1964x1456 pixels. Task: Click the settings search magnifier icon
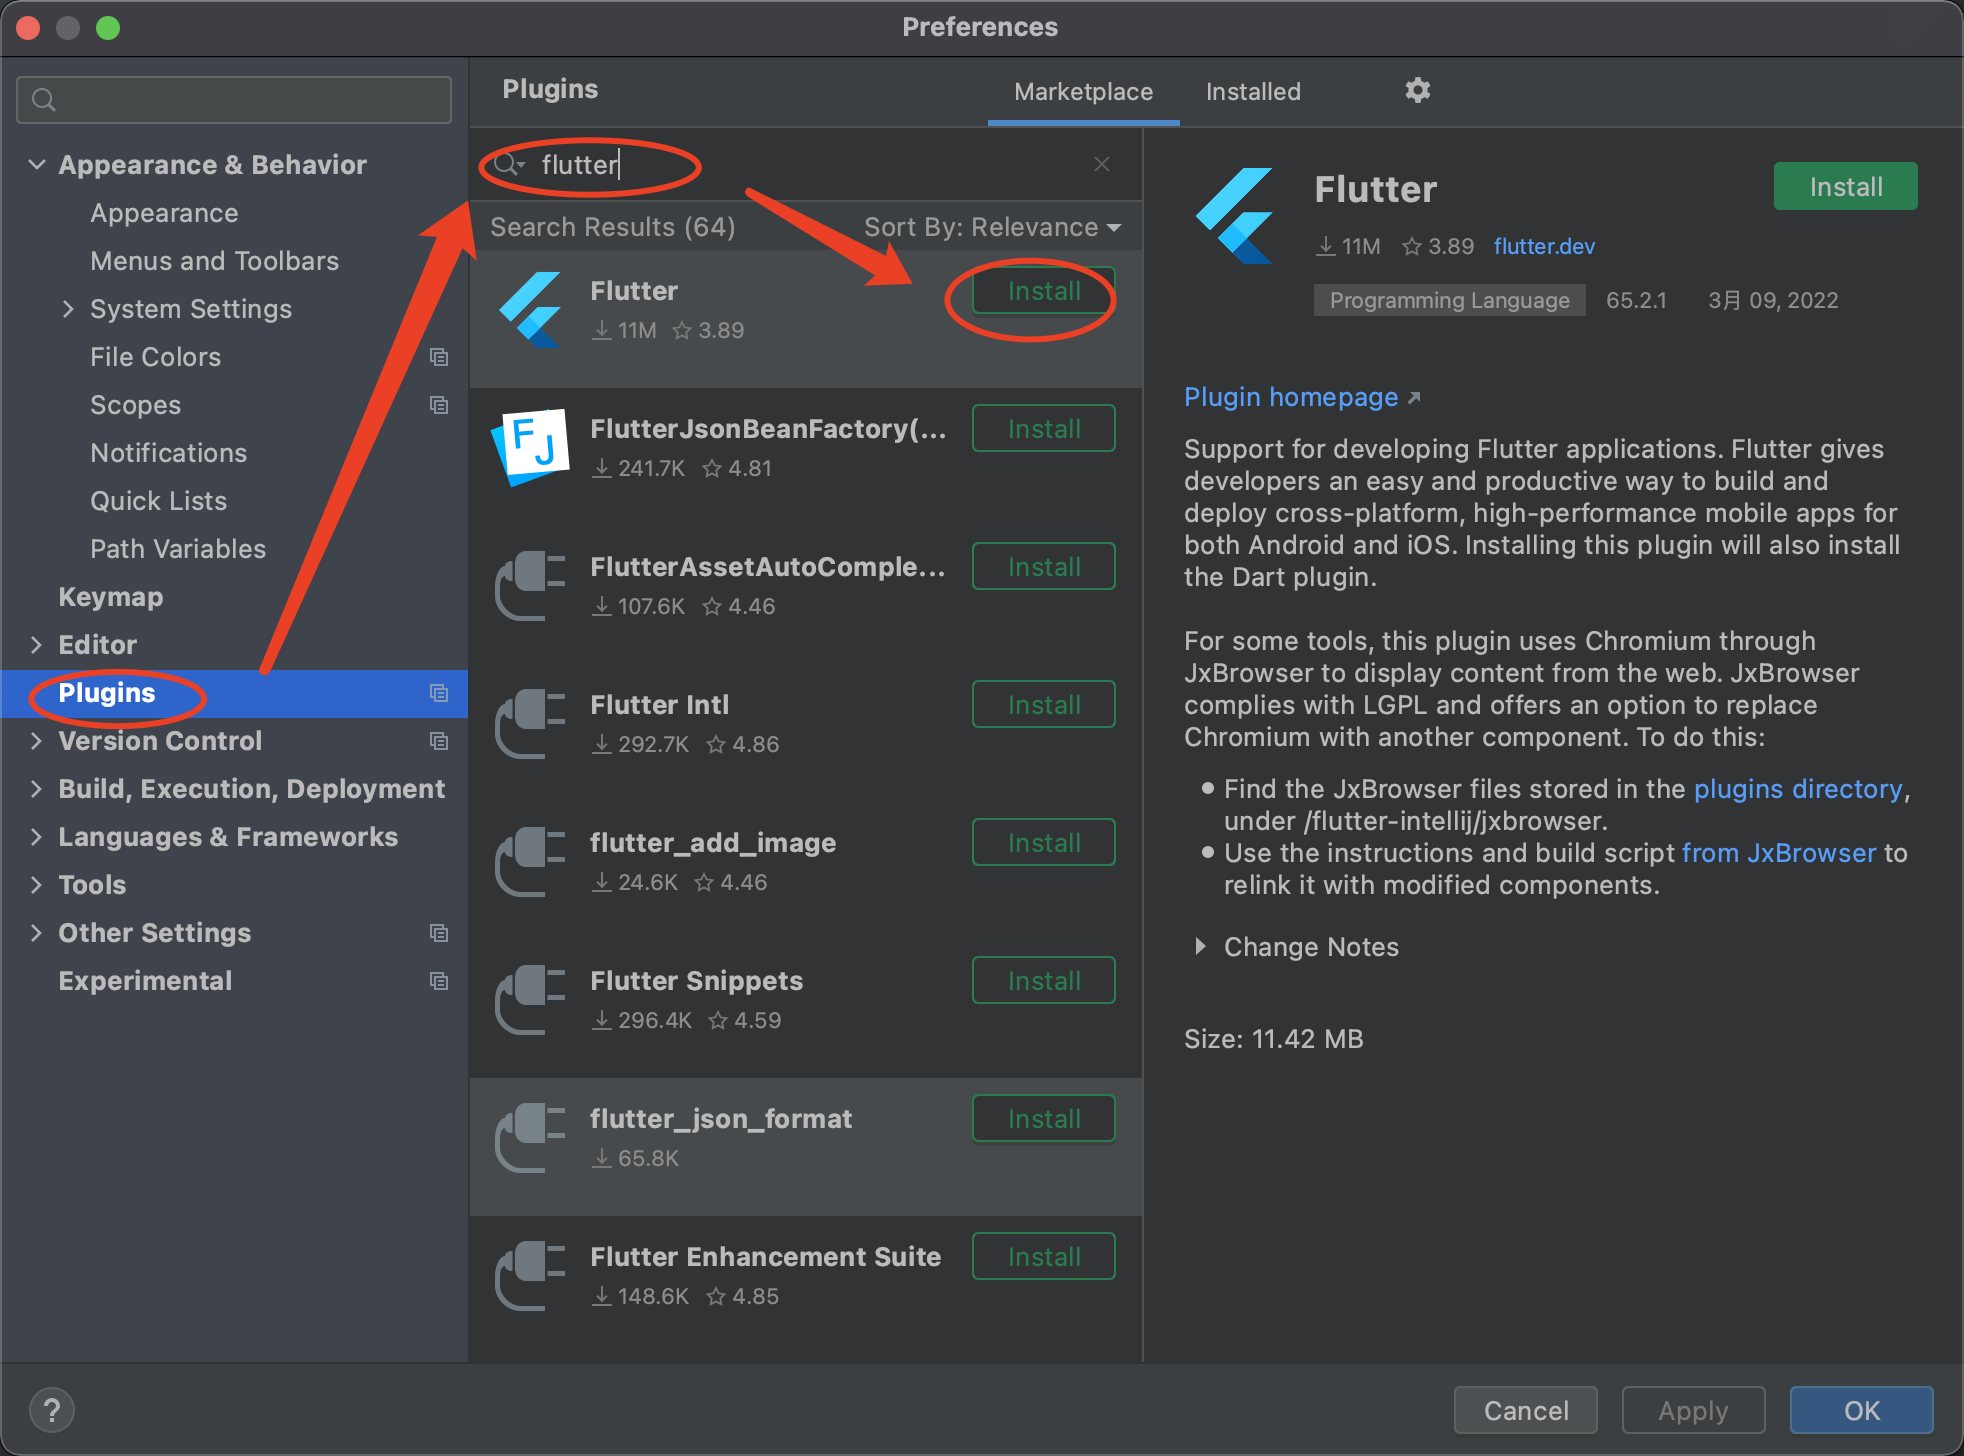(x=44, y=100)
